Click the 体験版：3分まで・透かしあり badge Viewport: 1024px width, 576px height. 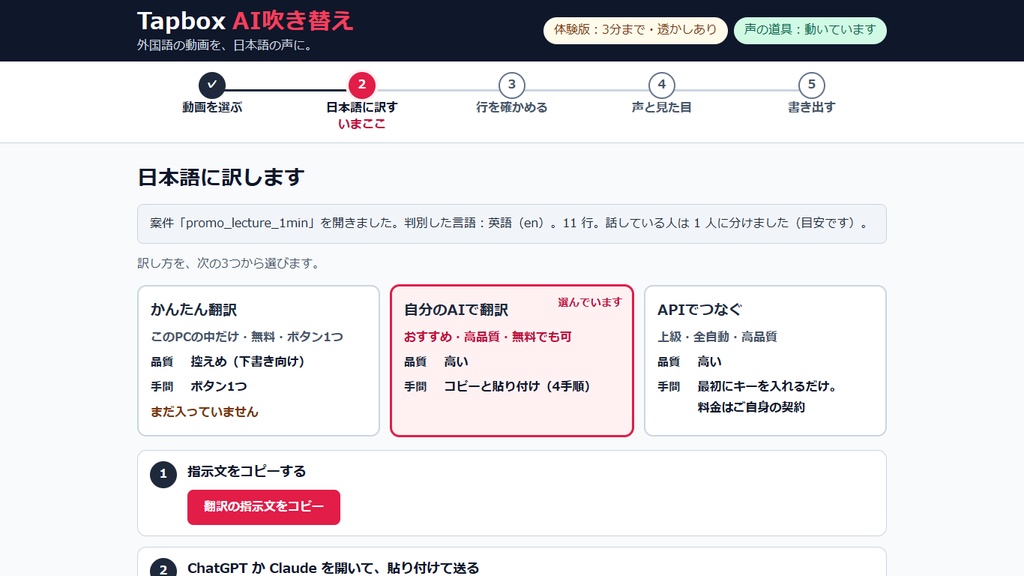[x=635, y=30]
